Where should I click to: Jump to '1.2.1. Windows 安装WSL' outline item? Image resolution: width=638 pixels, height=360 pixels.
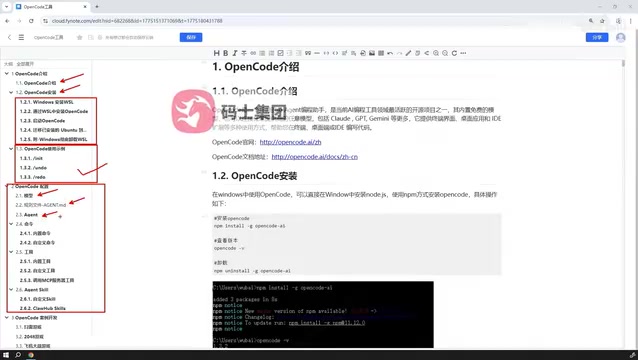click(x=46, y=102)
